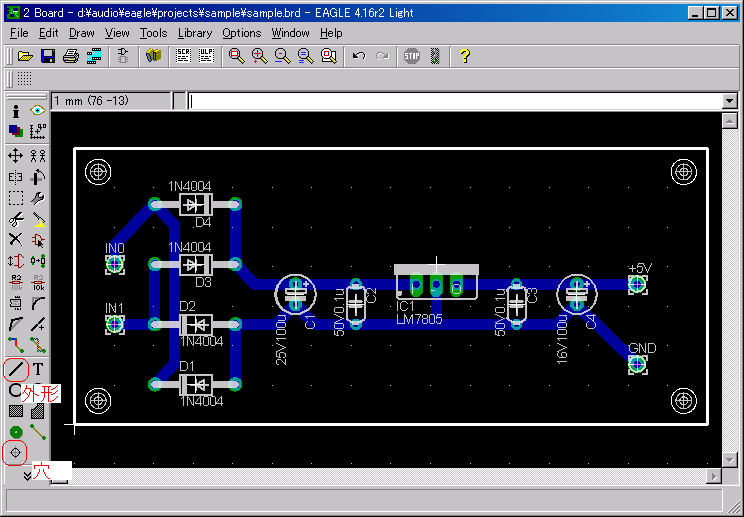Switch to the schematic editor
744x517 pixels.
(x=123, y=56)
